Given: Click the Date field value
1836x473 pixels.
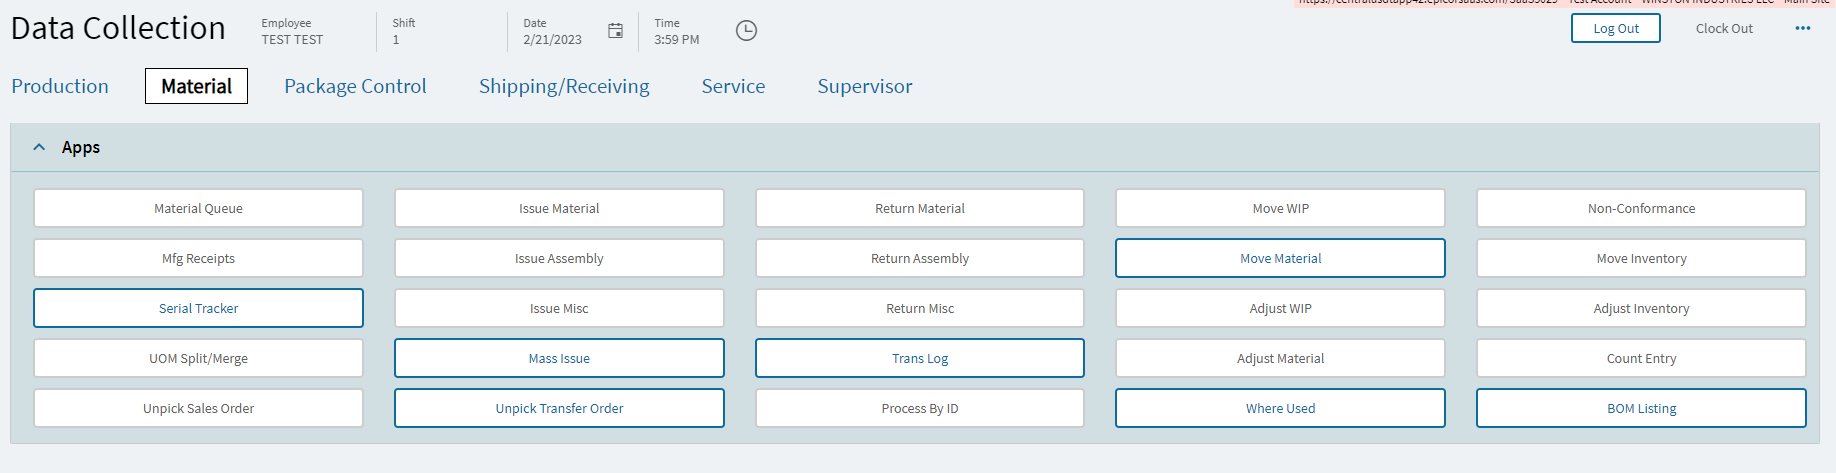Looking at the screenshot, I should (552, 40).
